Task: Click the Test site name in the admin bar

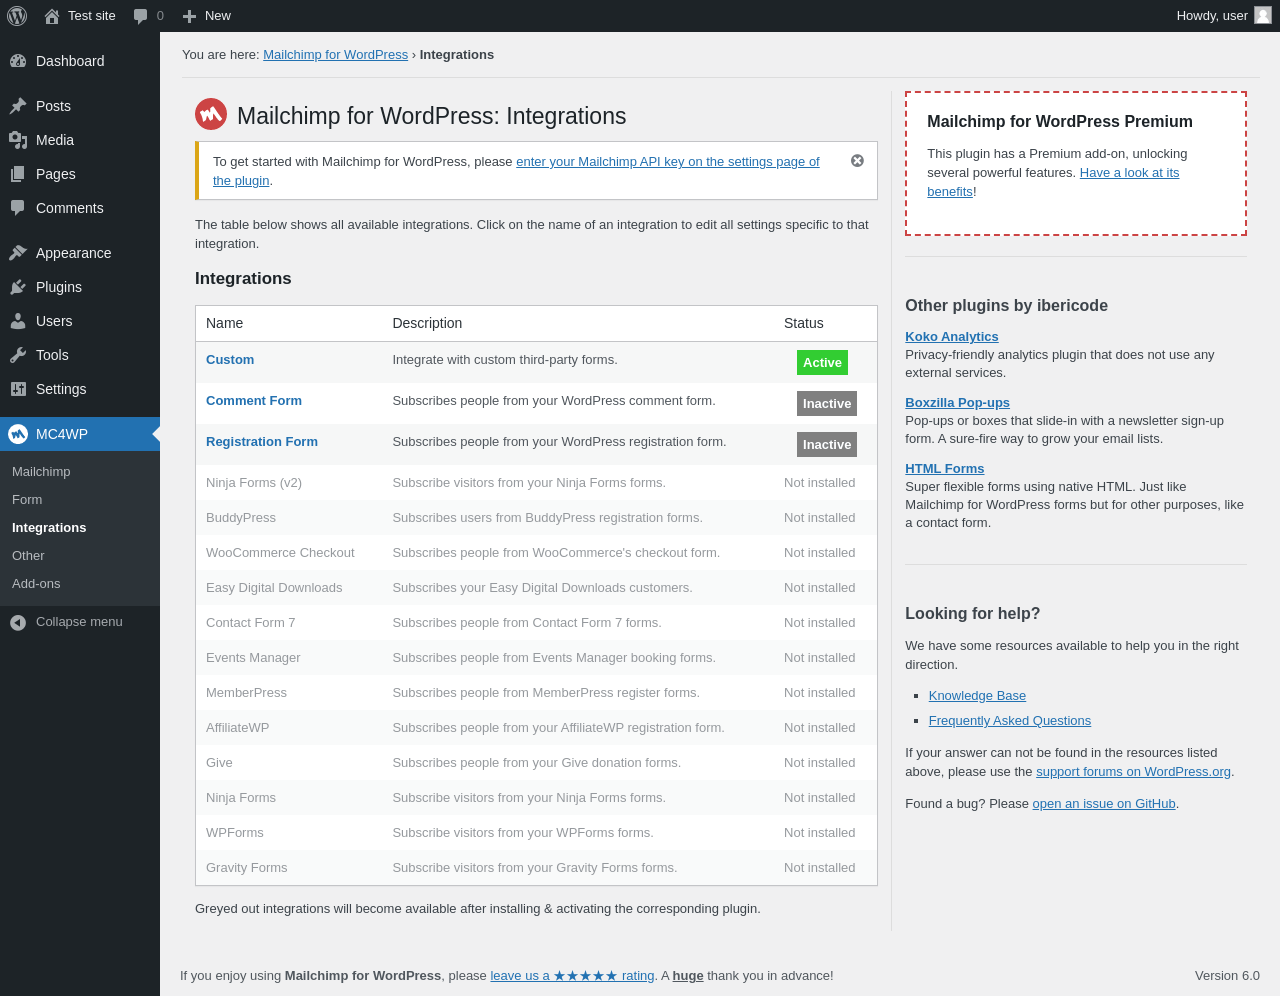Action: click(92, 16)
